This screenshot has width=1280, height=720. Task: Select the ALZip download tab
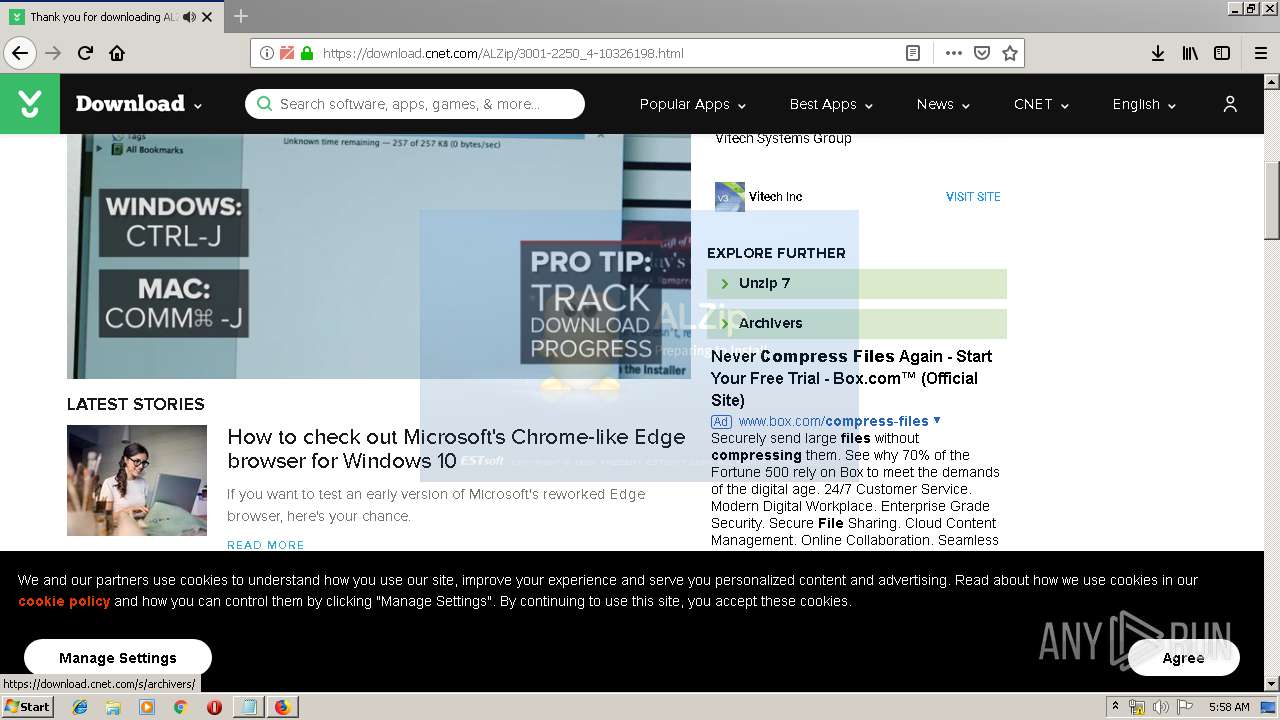tap(104, 17)
